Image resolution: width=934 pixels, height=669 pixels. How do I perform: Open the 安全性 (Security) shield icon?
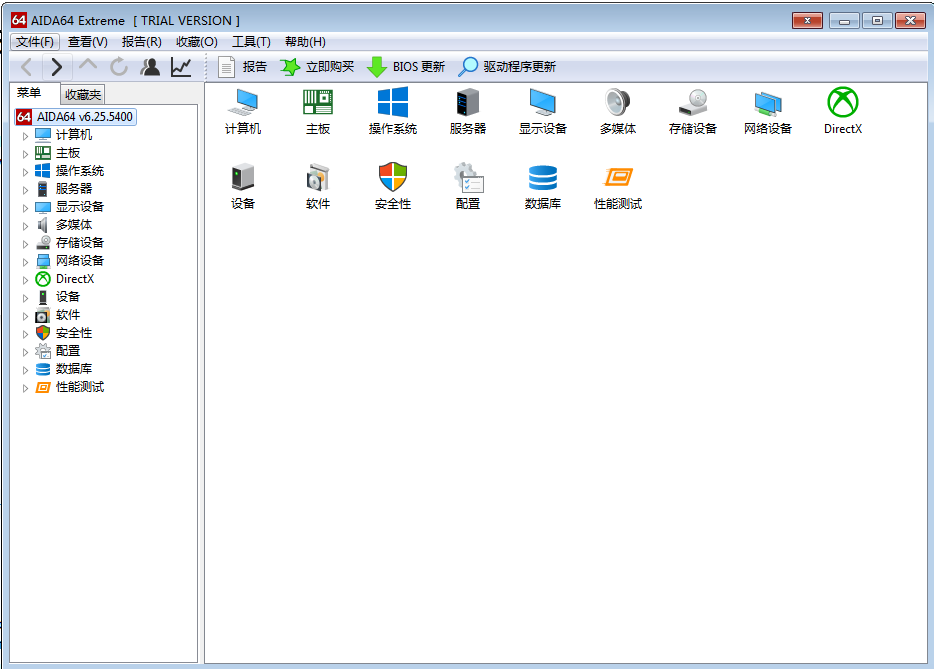point(392,185)
